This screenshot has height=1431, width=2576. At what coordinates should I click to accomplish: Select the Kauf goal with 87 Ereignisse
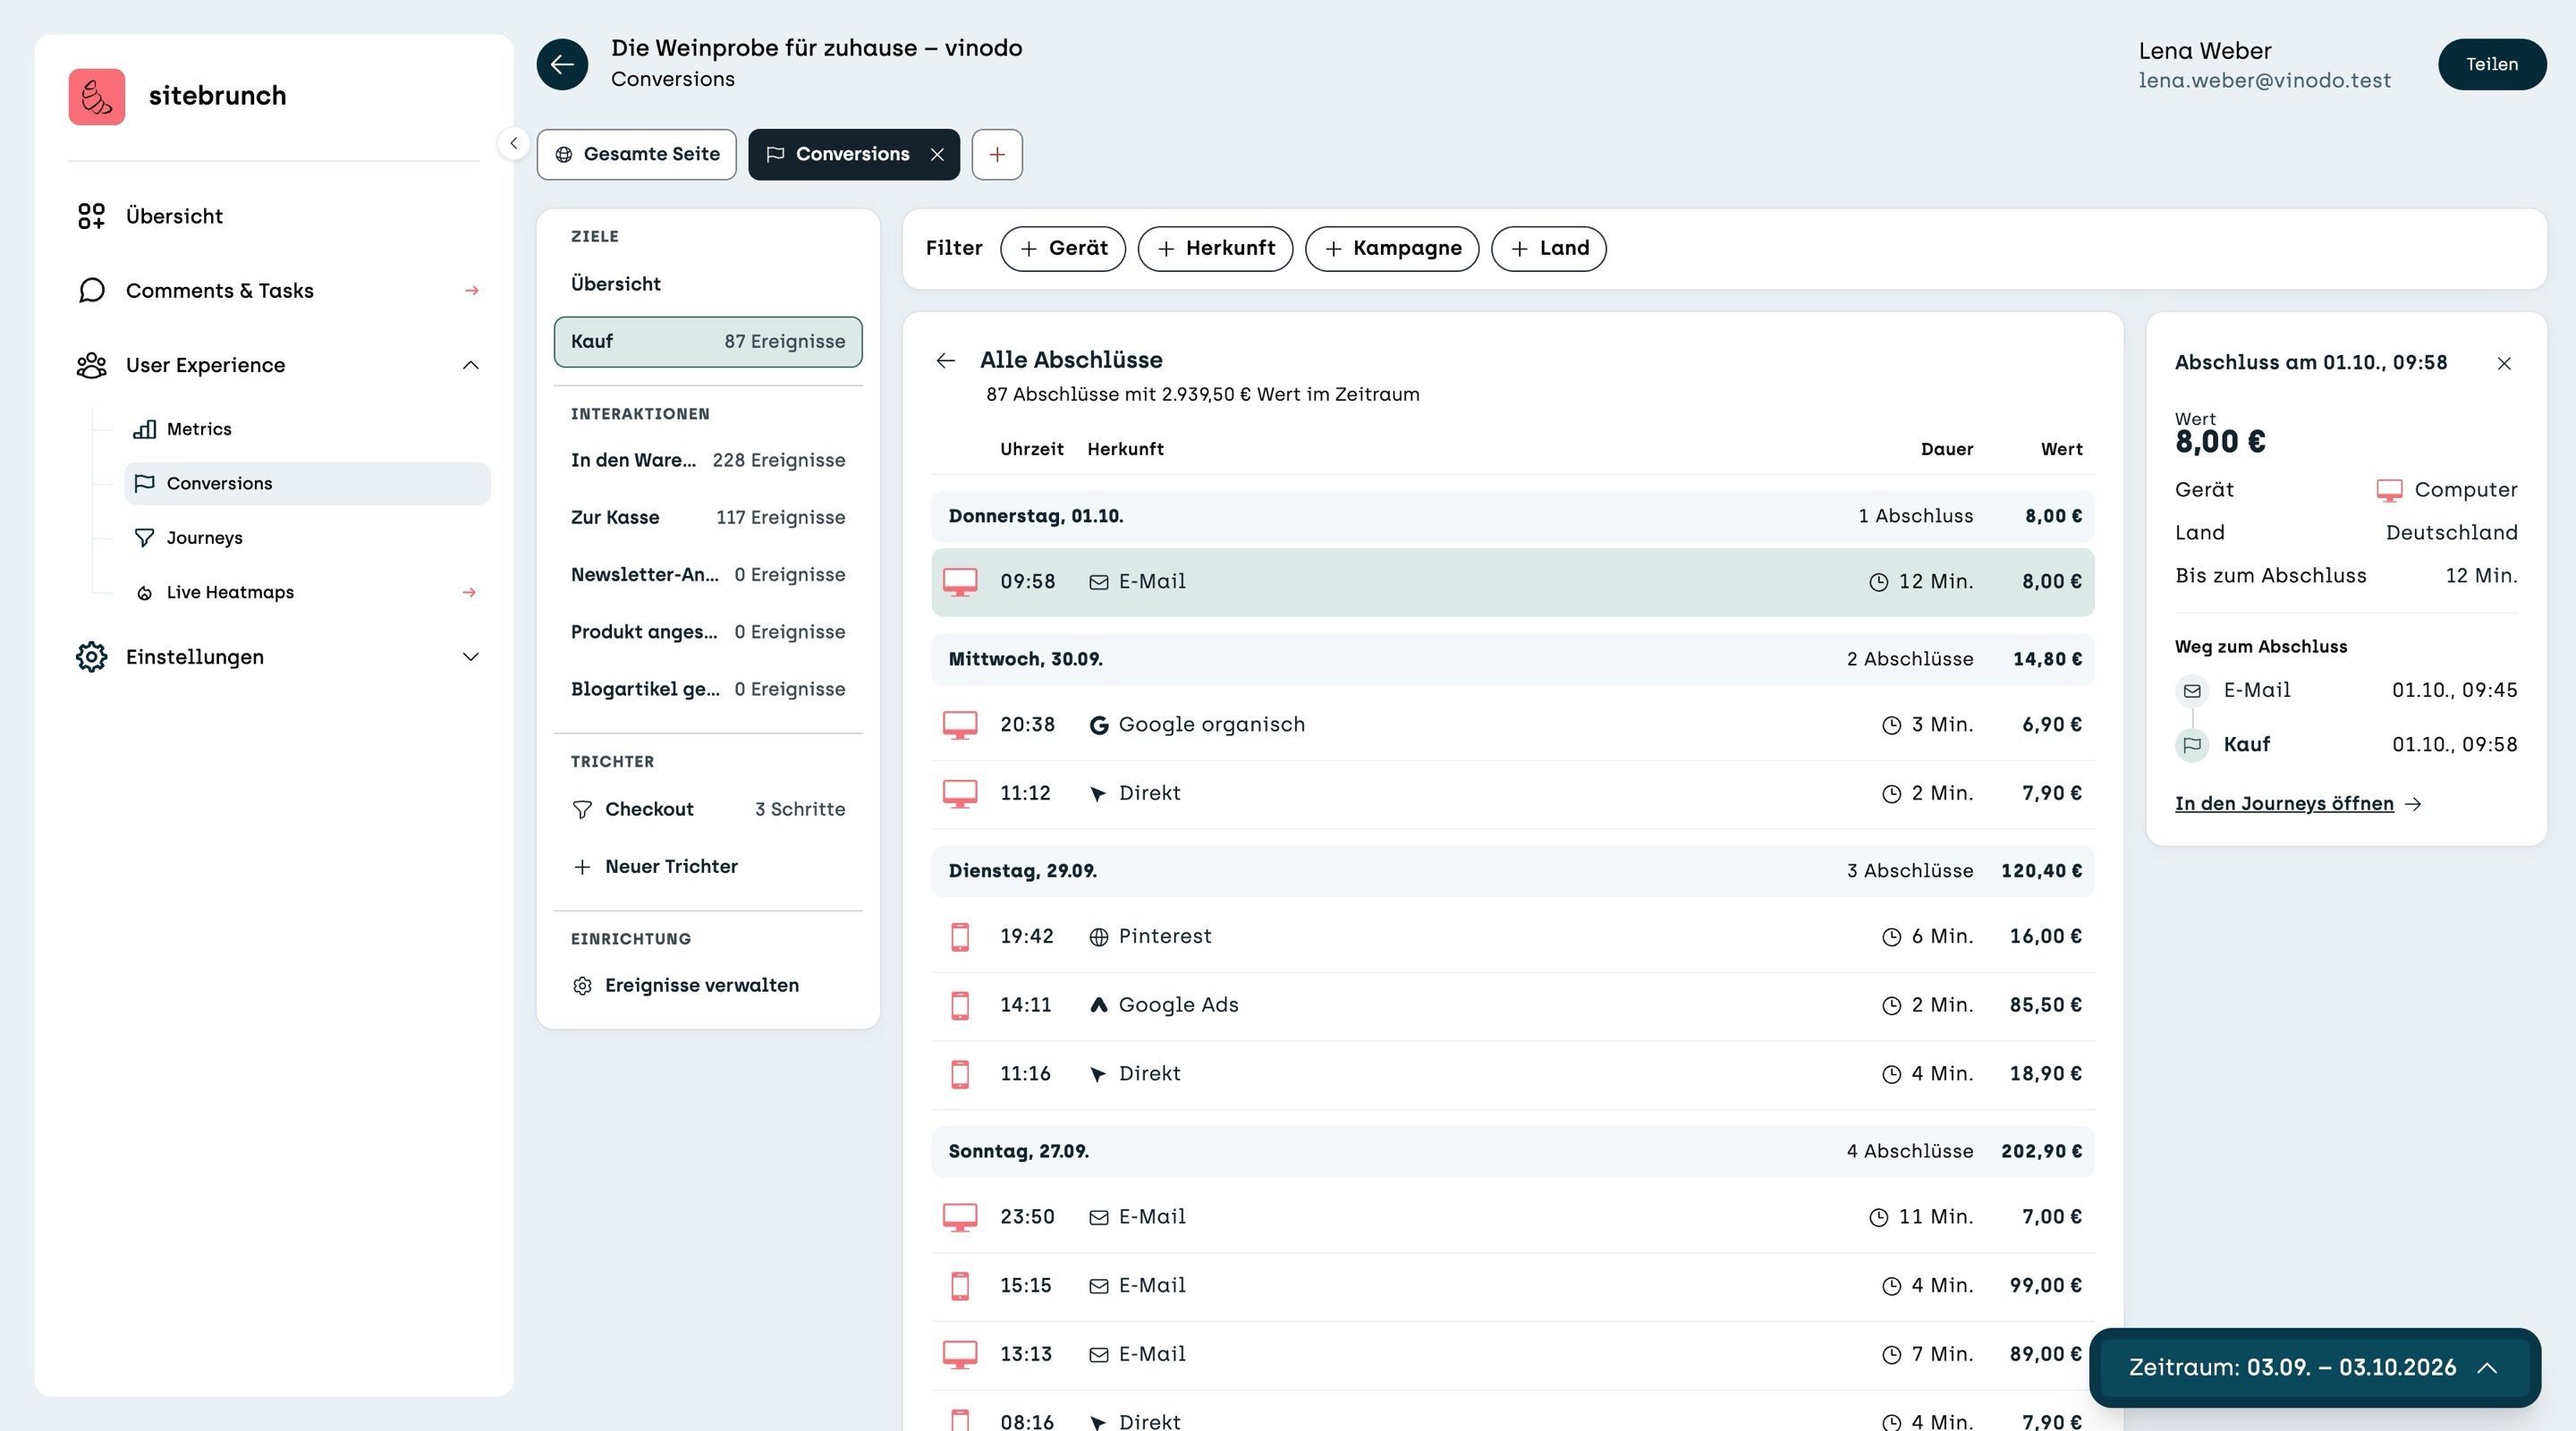pyautogui.click(x=708, y=342)
